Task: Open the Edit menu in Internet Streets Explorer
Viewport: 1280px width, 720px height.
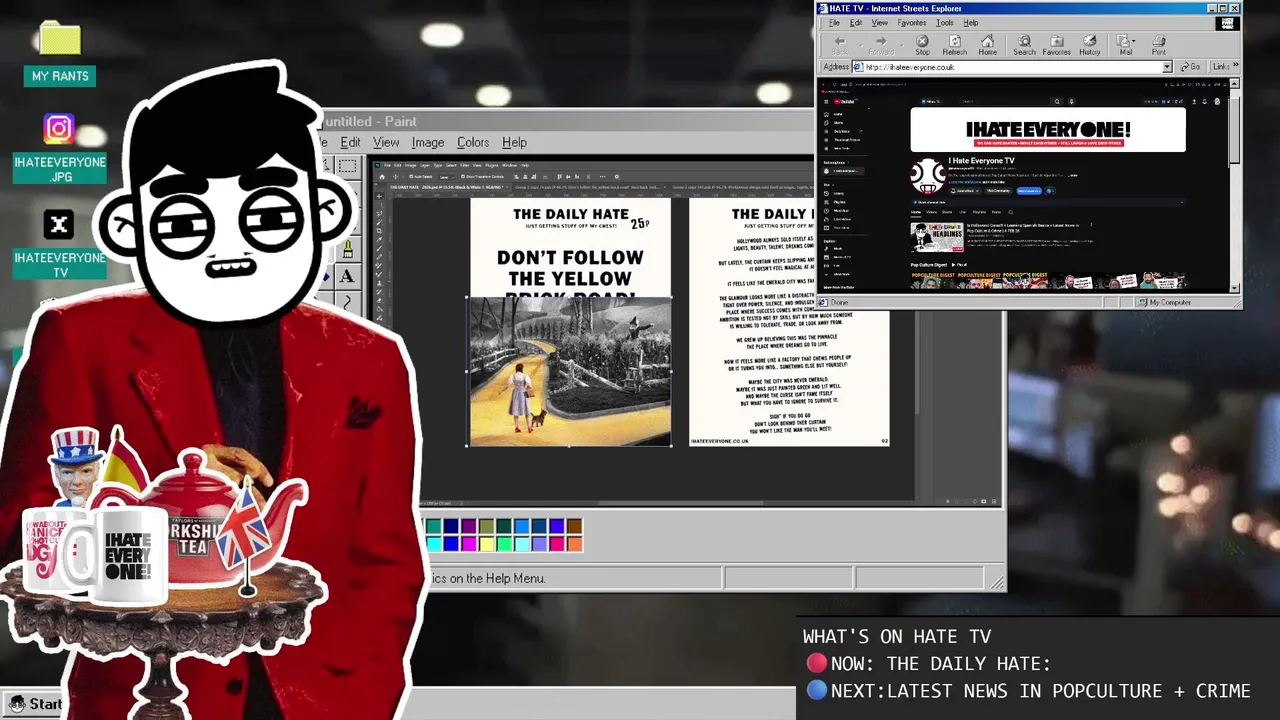Action: pos(856,23)
